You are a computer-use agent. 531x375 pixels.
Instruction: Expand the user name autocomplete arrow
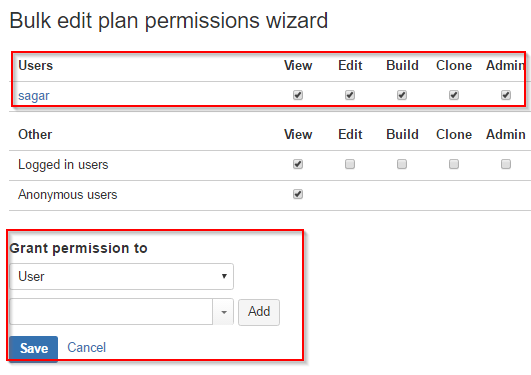[x=224, y=312]
